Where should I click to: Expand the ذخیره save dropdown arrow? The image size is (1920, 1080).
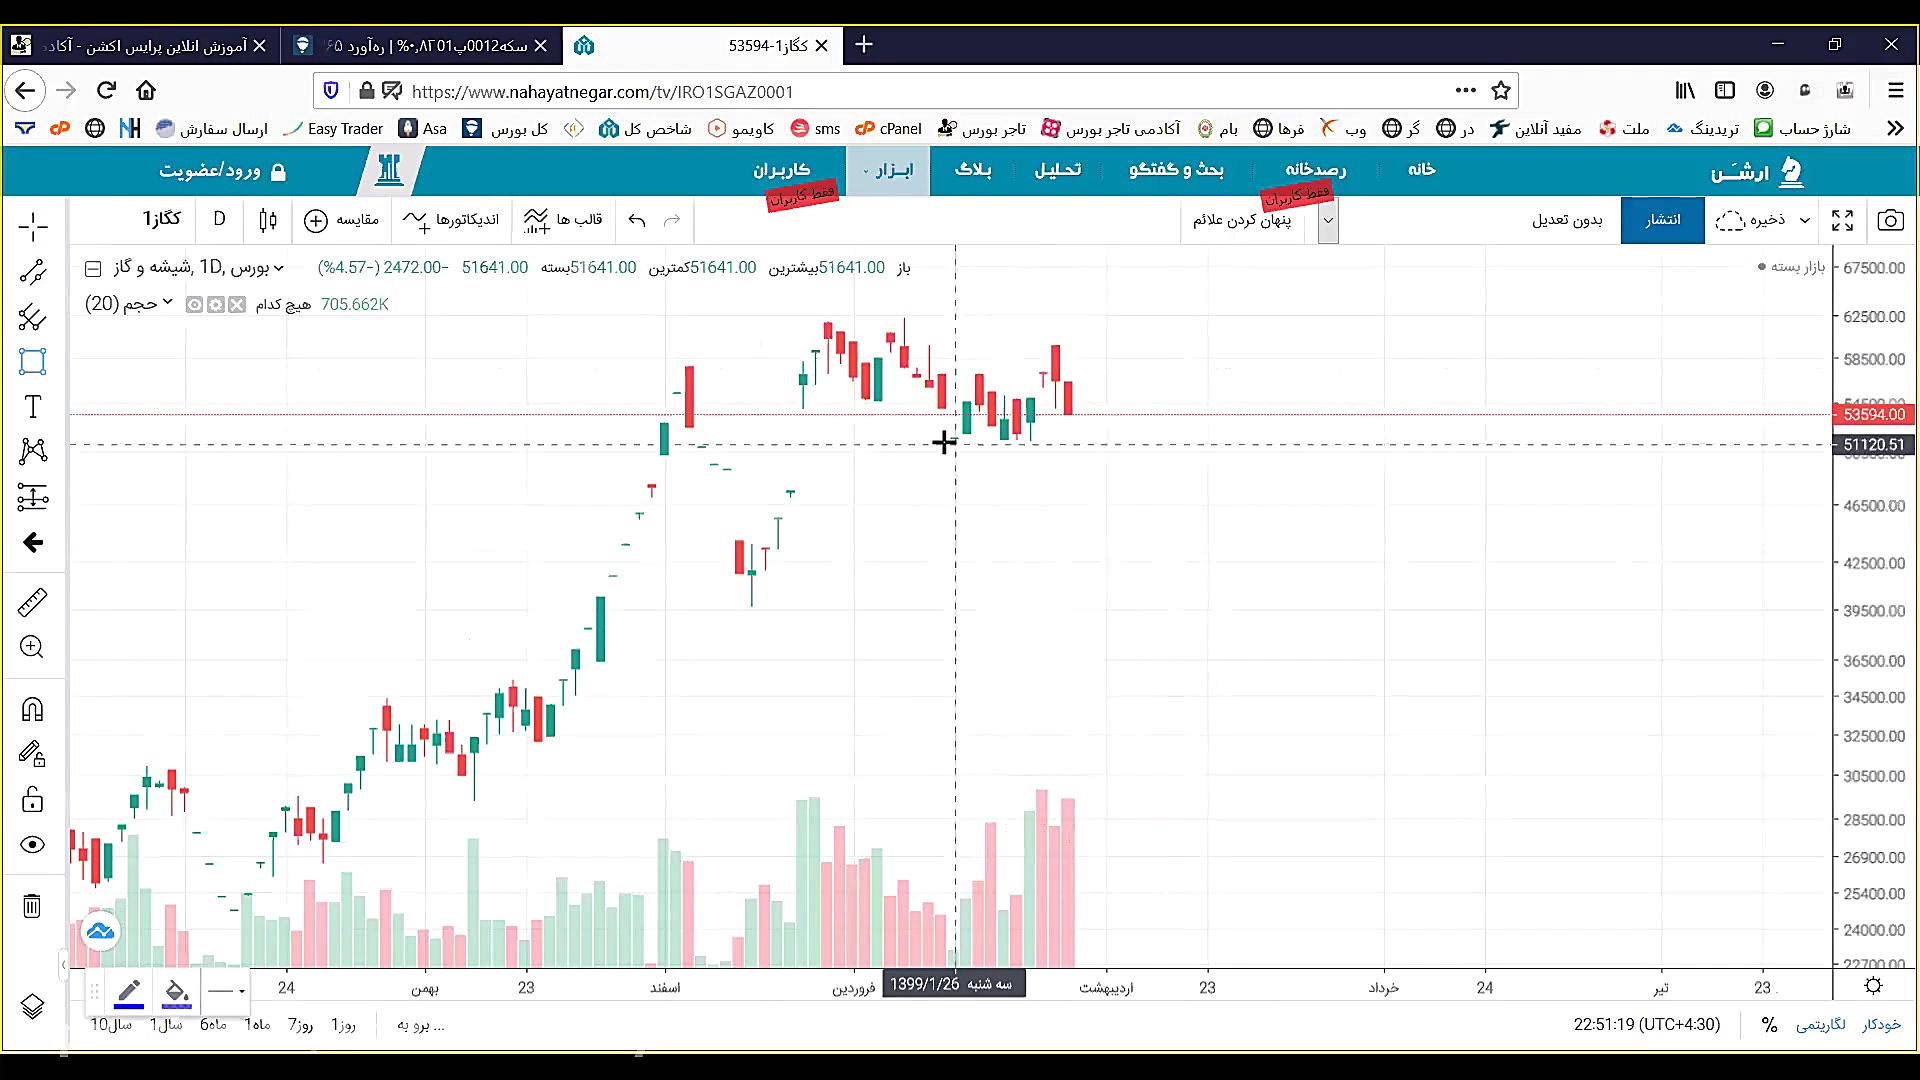(x=1805, y=220)
